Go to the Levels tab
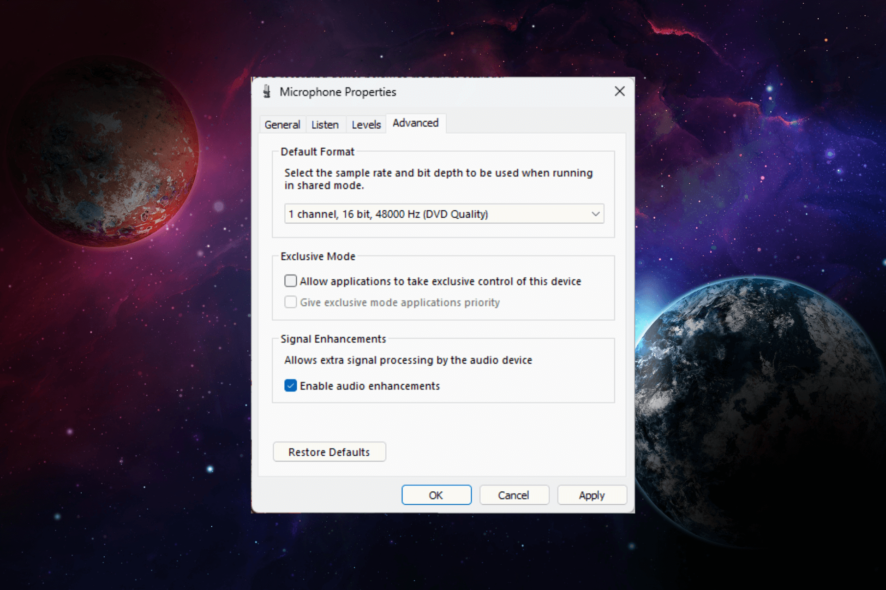The height and width of the screenshot is (590, 886). tap(366, 124)
